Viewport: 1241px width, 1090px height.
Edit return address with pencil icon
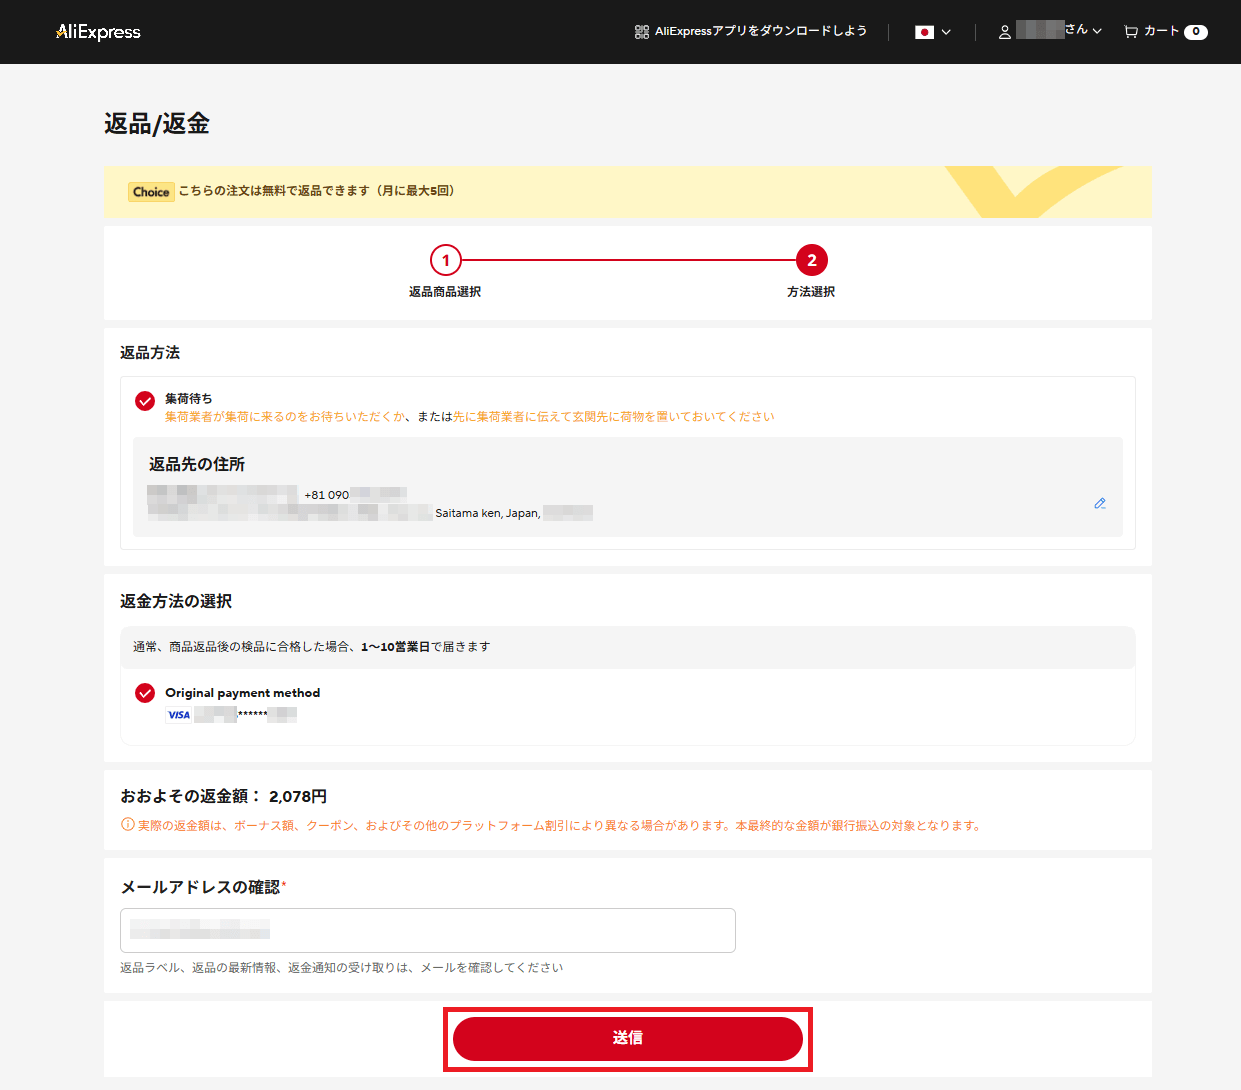click(x=1100, y=504)
